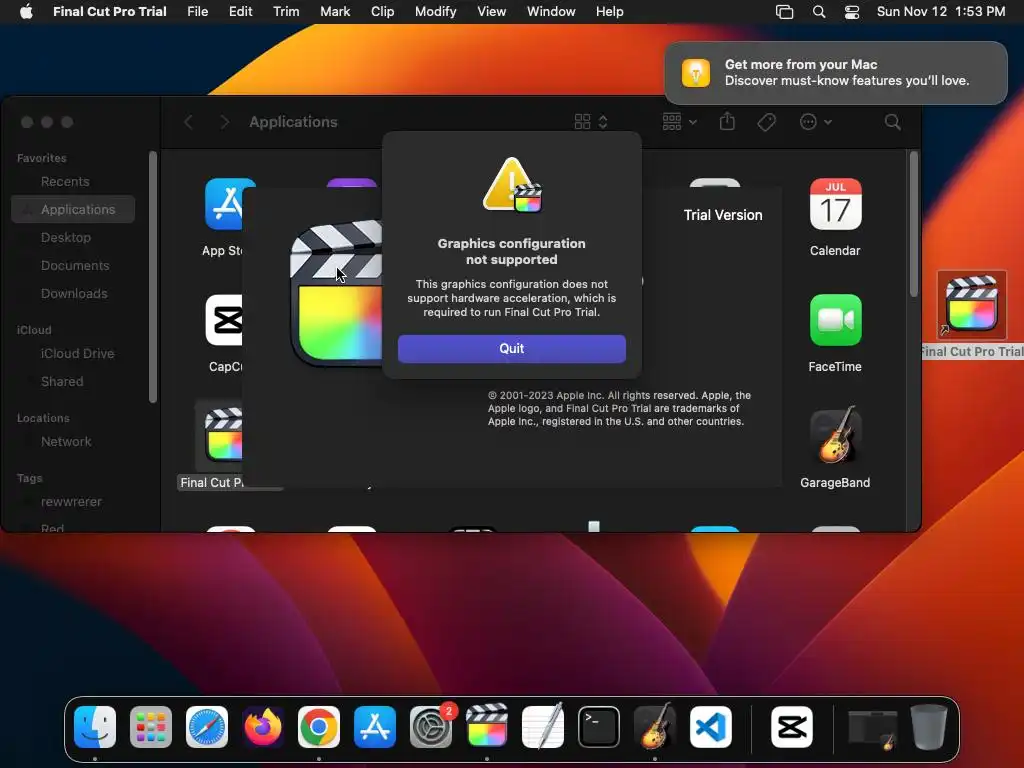Open the View menu

[491, 11]
